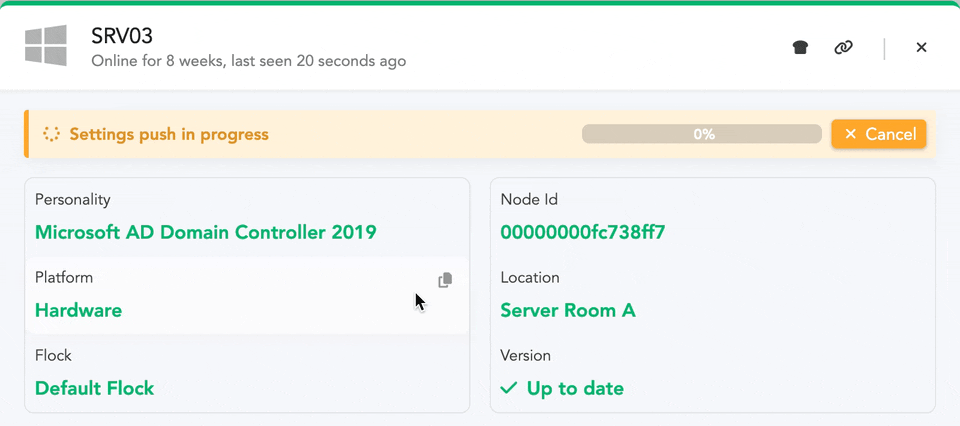
Task: Close the SRV03 details panel
Action: (x=921, y=47)
